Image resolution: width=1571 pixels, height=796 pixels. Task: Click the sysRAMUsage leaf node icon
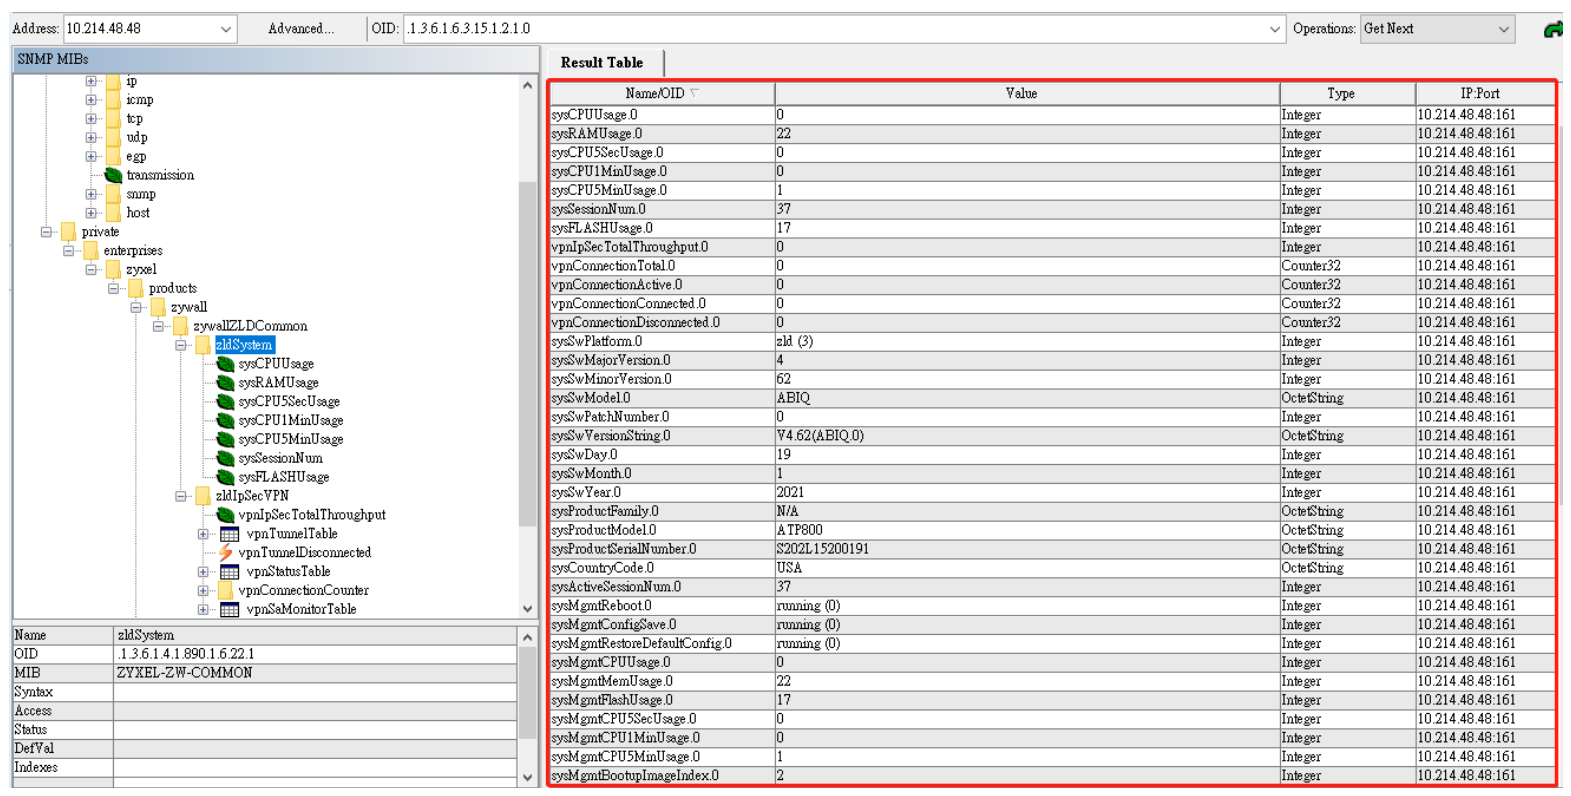pos(226,383)
